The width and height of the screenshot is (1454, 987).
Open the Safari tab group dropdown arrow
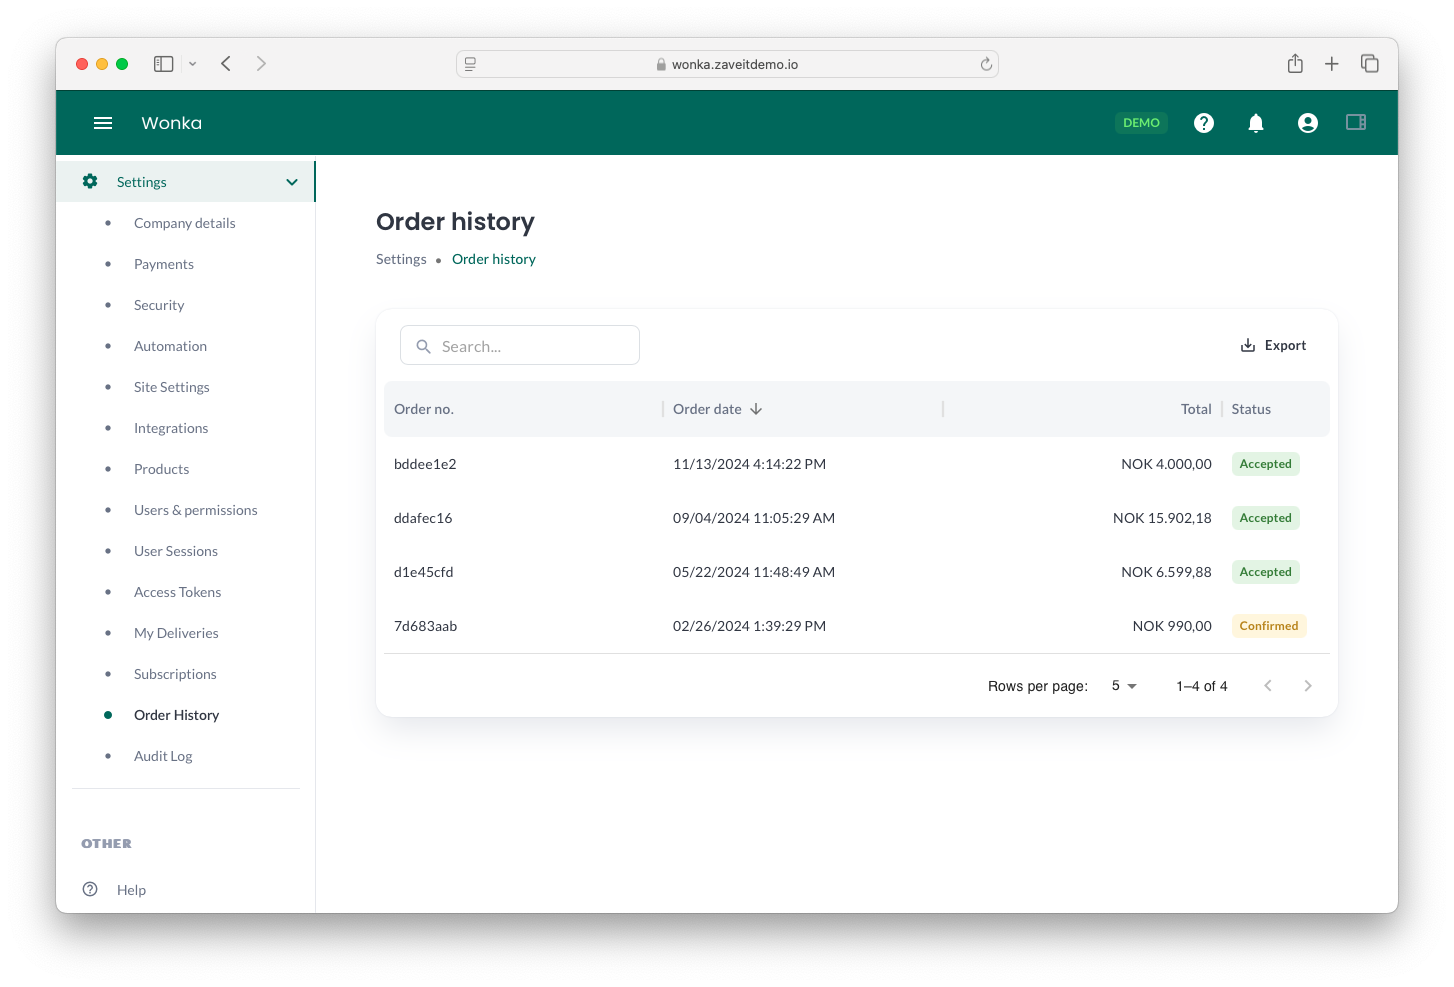click(x=192, y=64)
